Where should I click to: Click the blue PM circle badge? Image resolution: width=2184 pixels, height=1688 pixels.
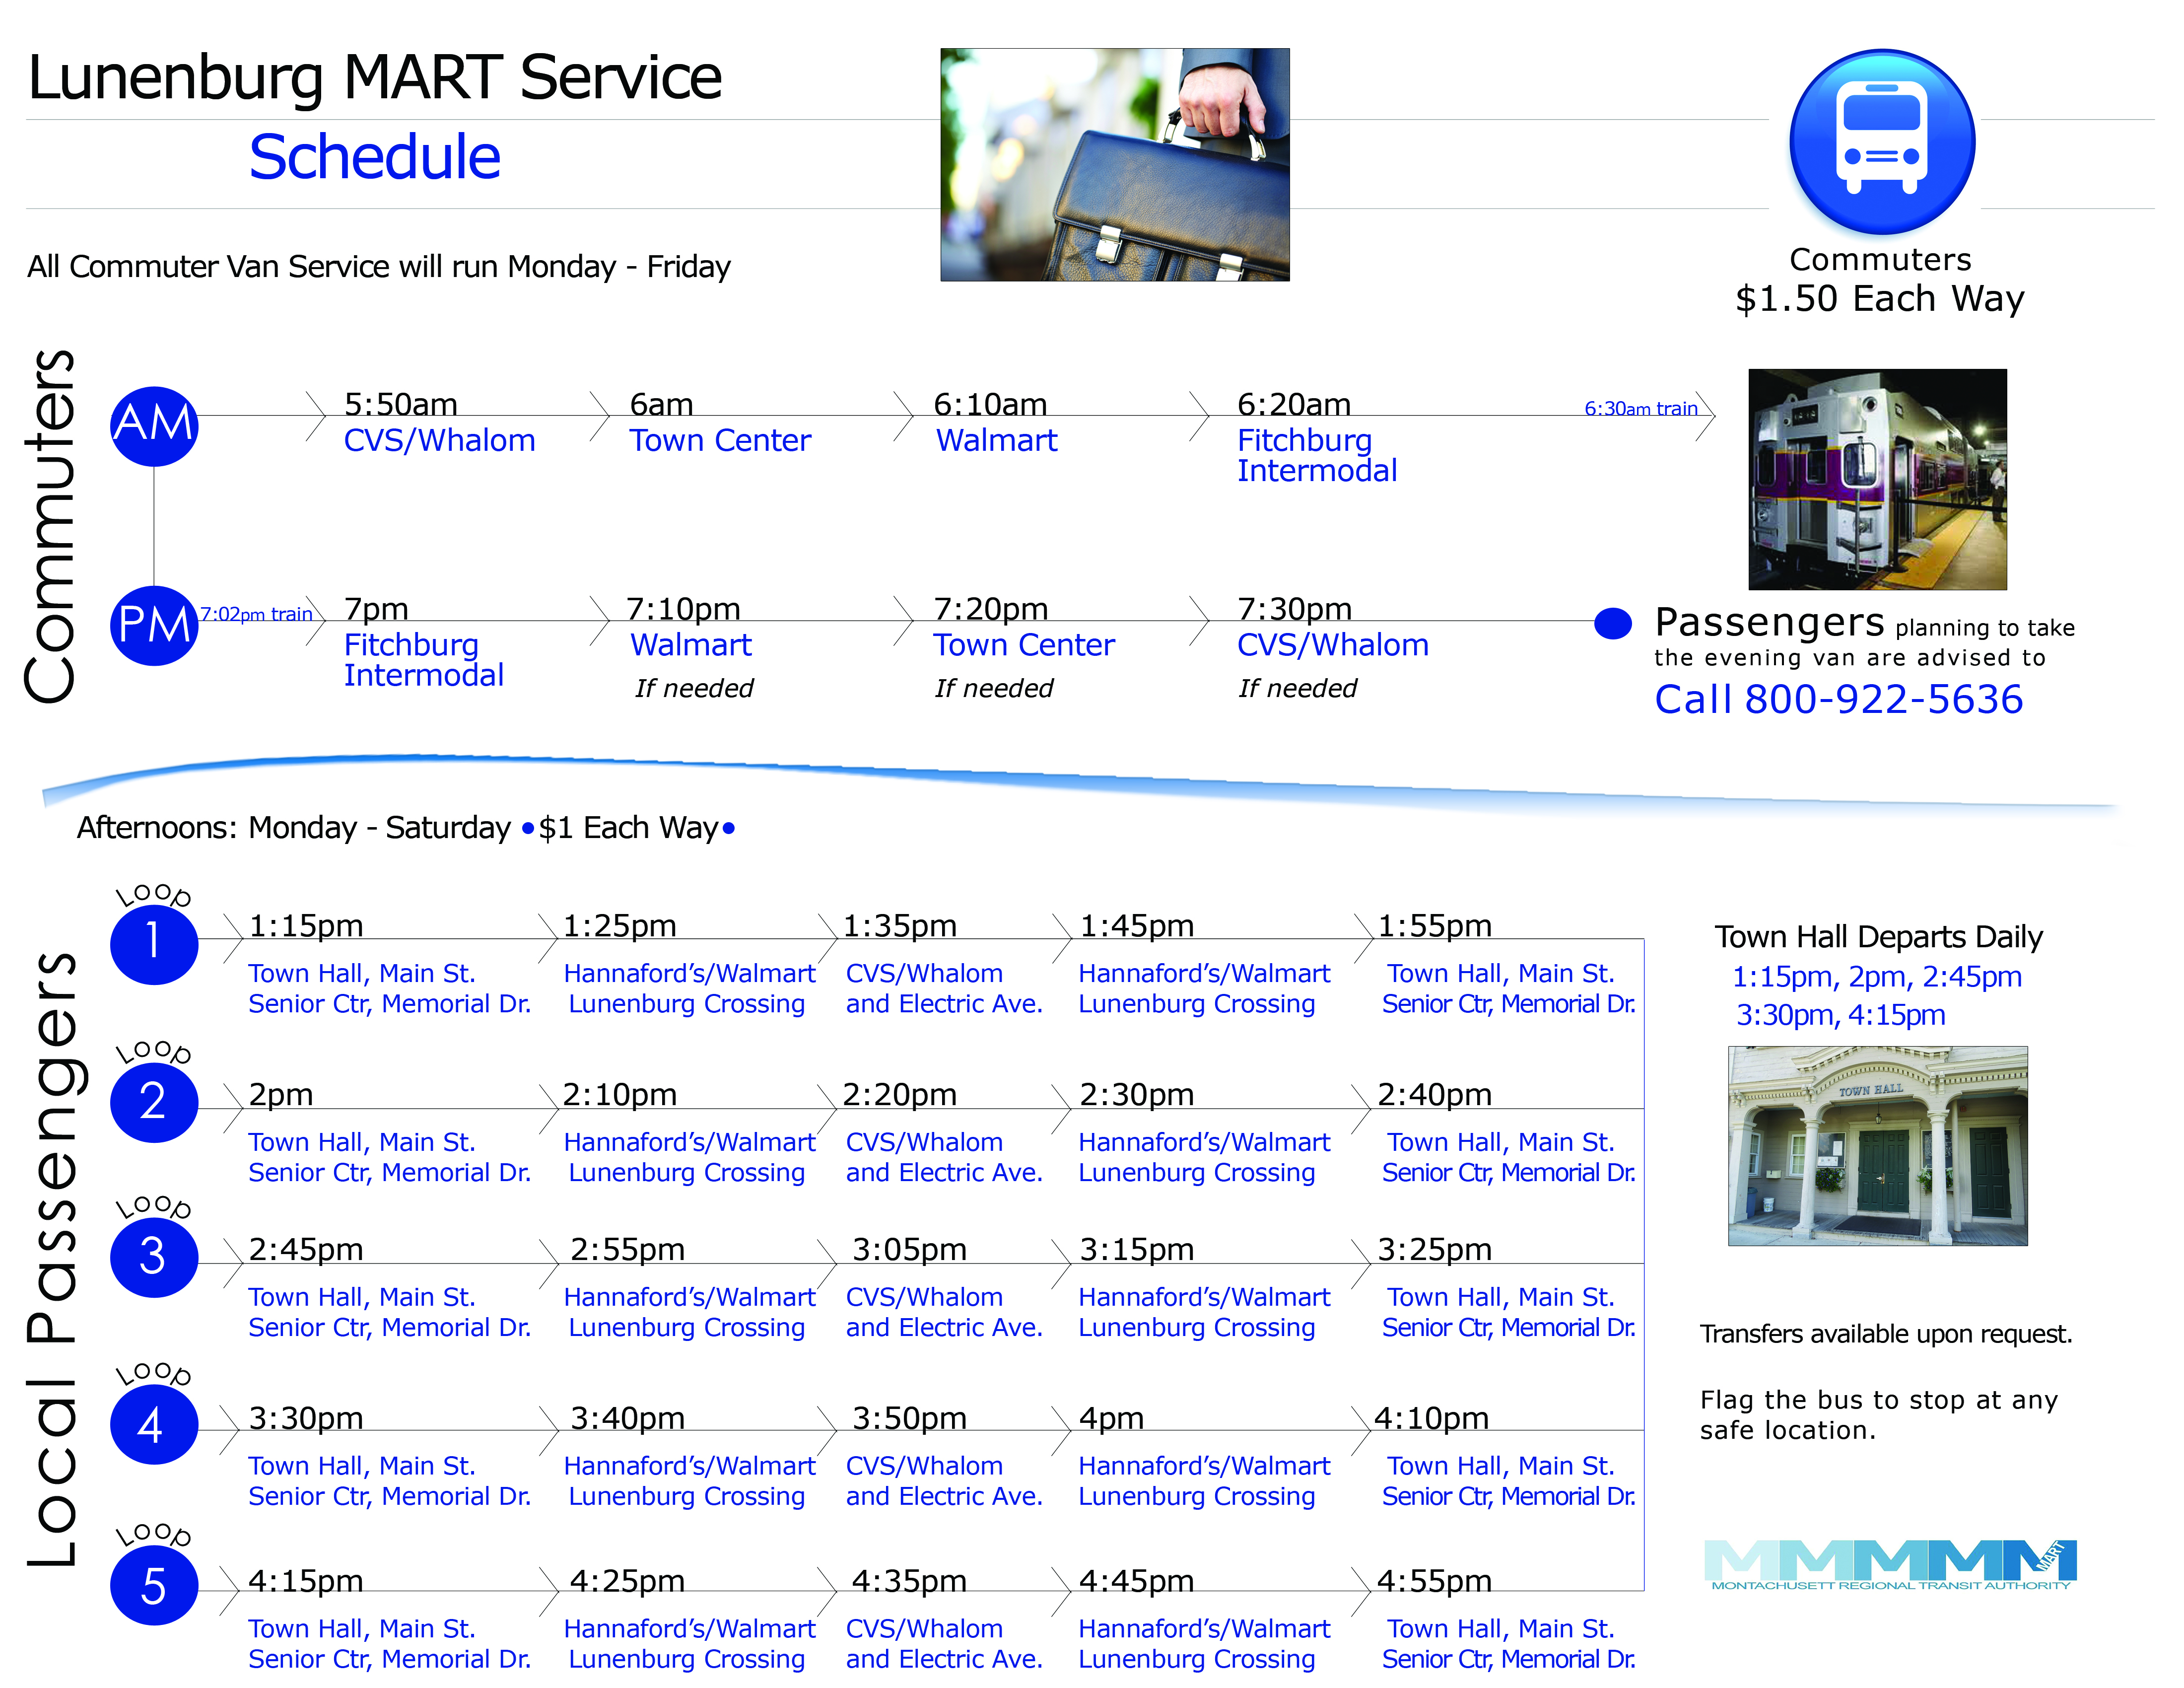coord(154,625)
